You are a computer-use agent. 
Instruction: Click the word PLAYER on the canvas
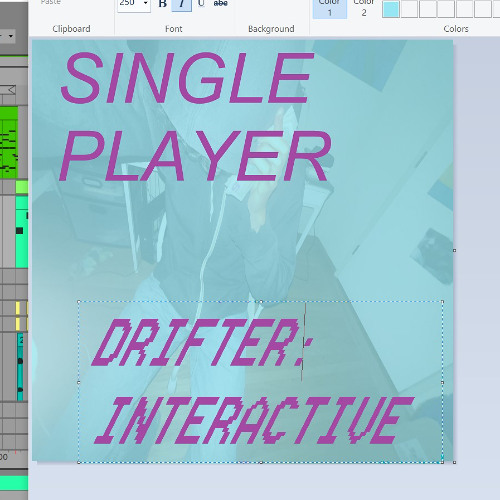[x=195, y=156]
